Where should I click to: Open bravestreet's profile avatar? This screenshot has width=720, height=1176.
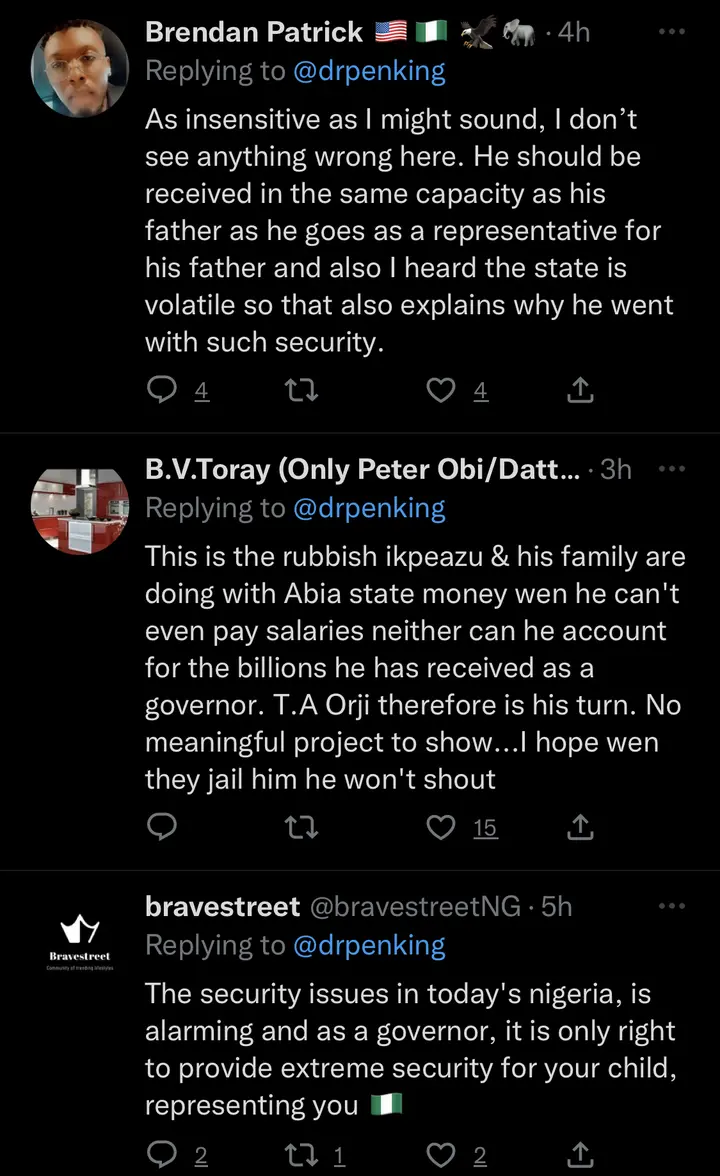(x=80, y=945)
